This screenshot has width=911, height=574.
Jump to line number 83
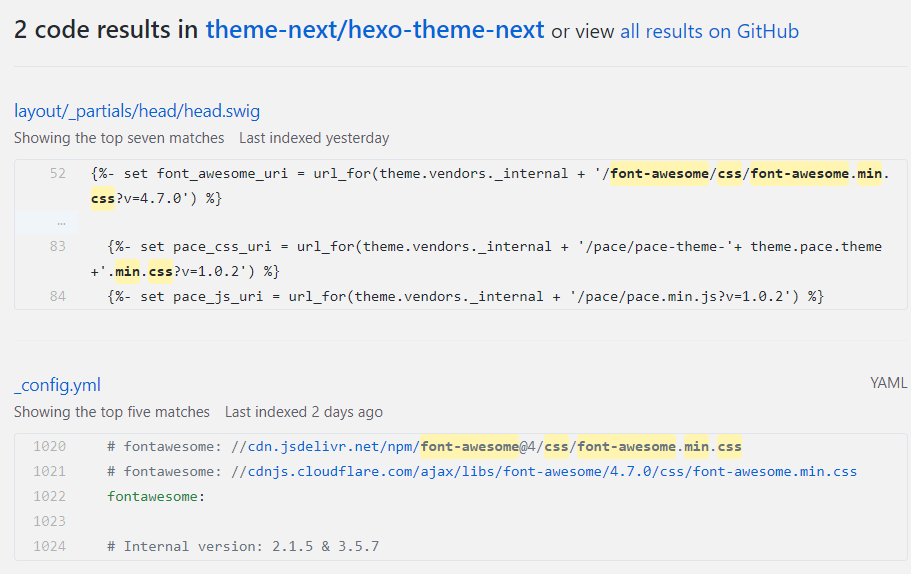click(57, 246)
